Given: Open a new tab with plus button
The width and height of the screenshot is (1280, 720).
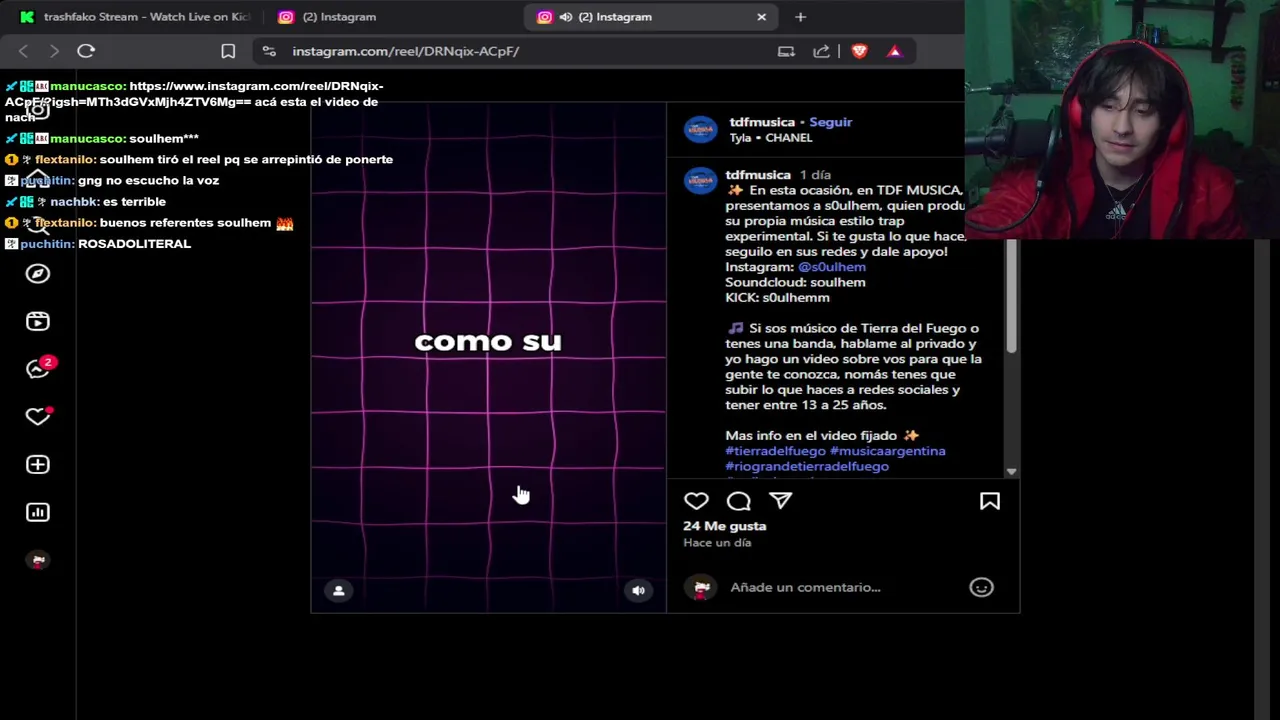Looking at the screenshot, I should [x=800, y=17].
